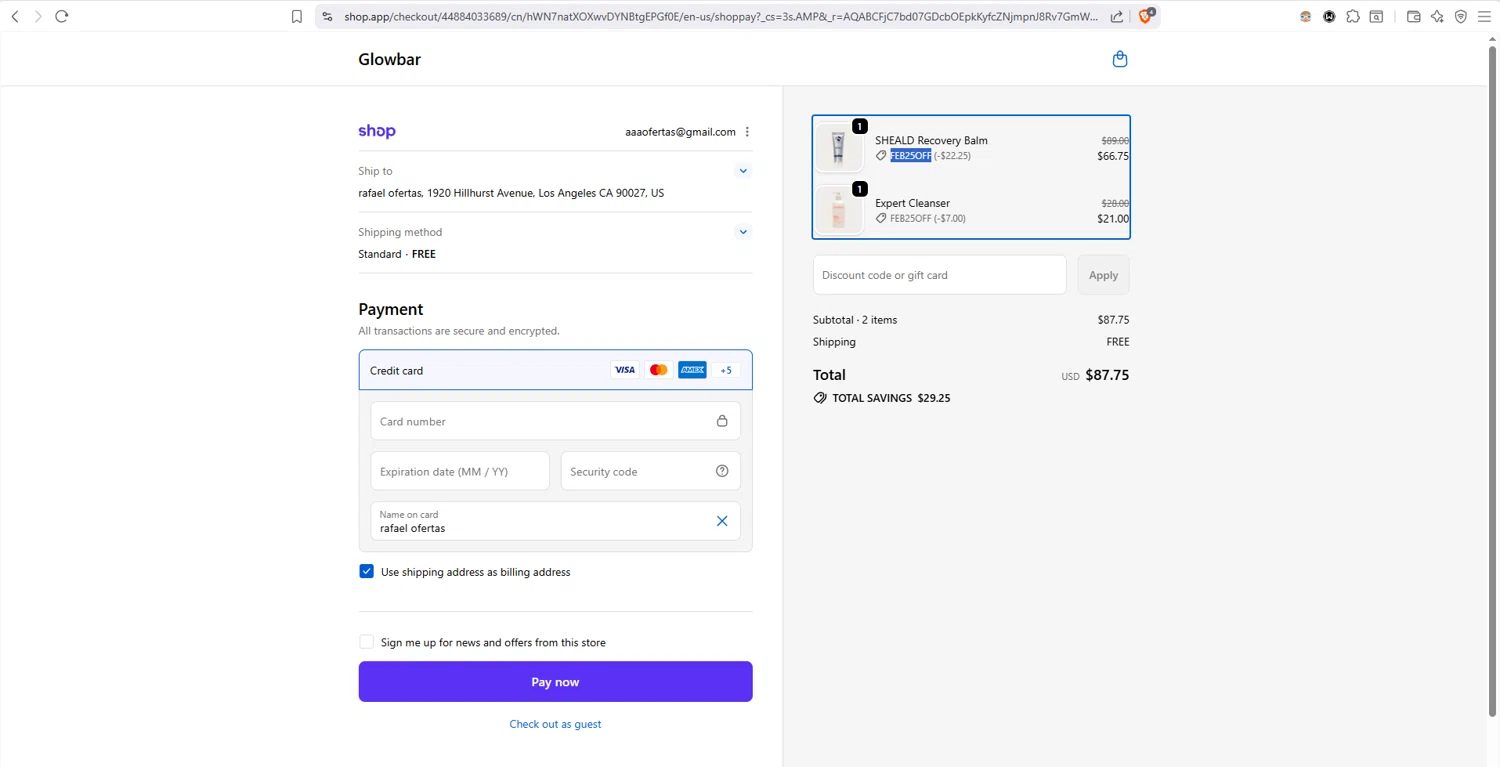This screenshot has height=767, width=1500.
Task: Open Leo AI sparkle icon
Action: [1437, 16]
